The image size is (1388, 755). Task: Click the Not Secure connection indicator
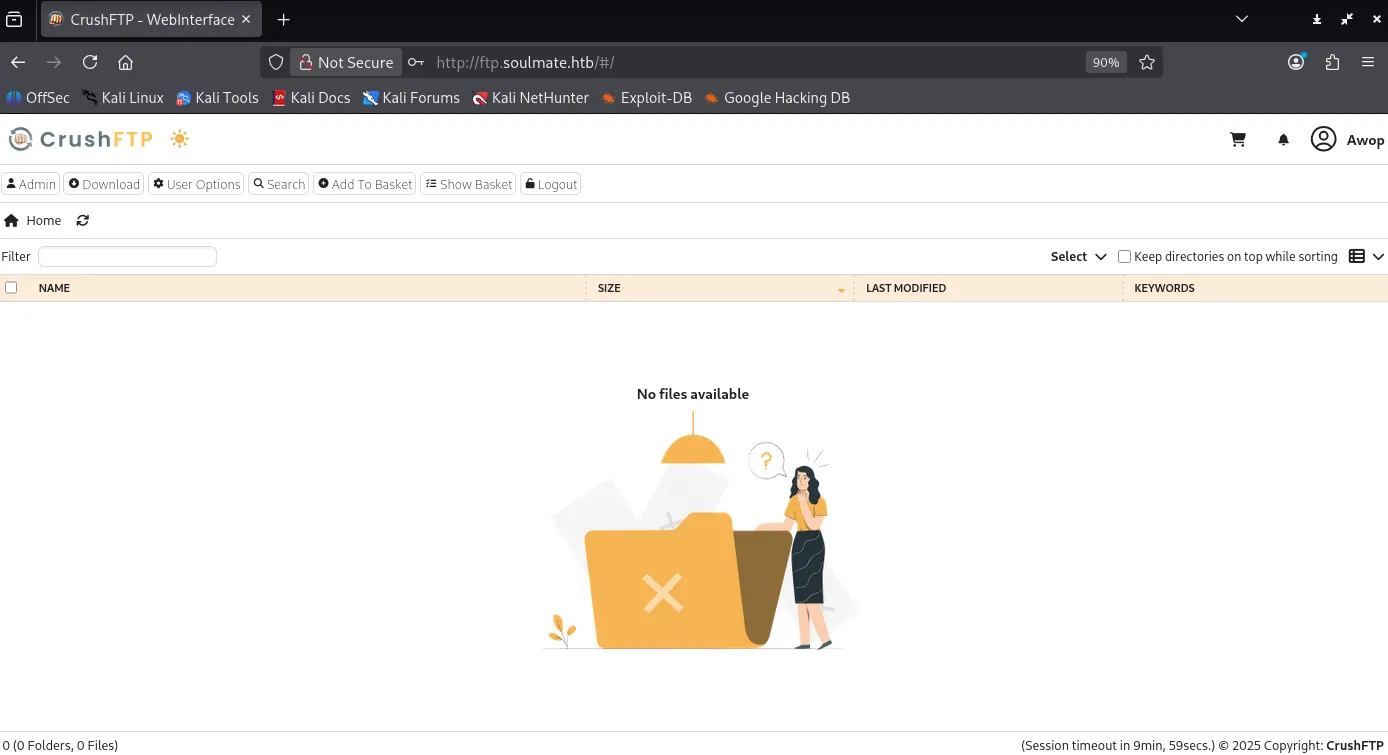coord(346,62)
